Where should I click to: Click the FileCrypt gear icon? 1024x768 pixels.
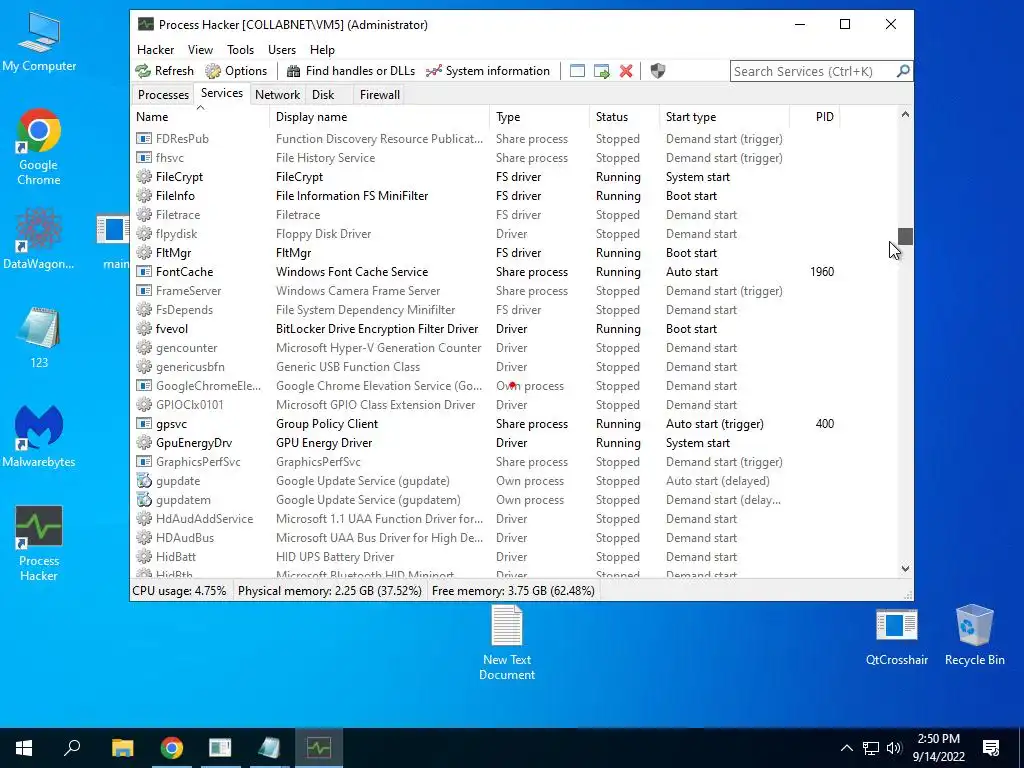tap(144, 176)
